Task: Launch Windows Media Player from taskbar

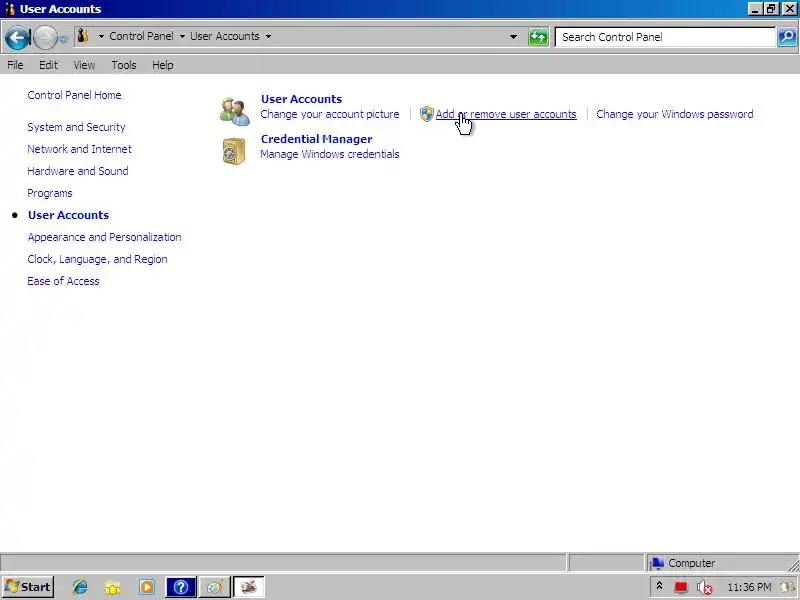Action: [147, 587]
